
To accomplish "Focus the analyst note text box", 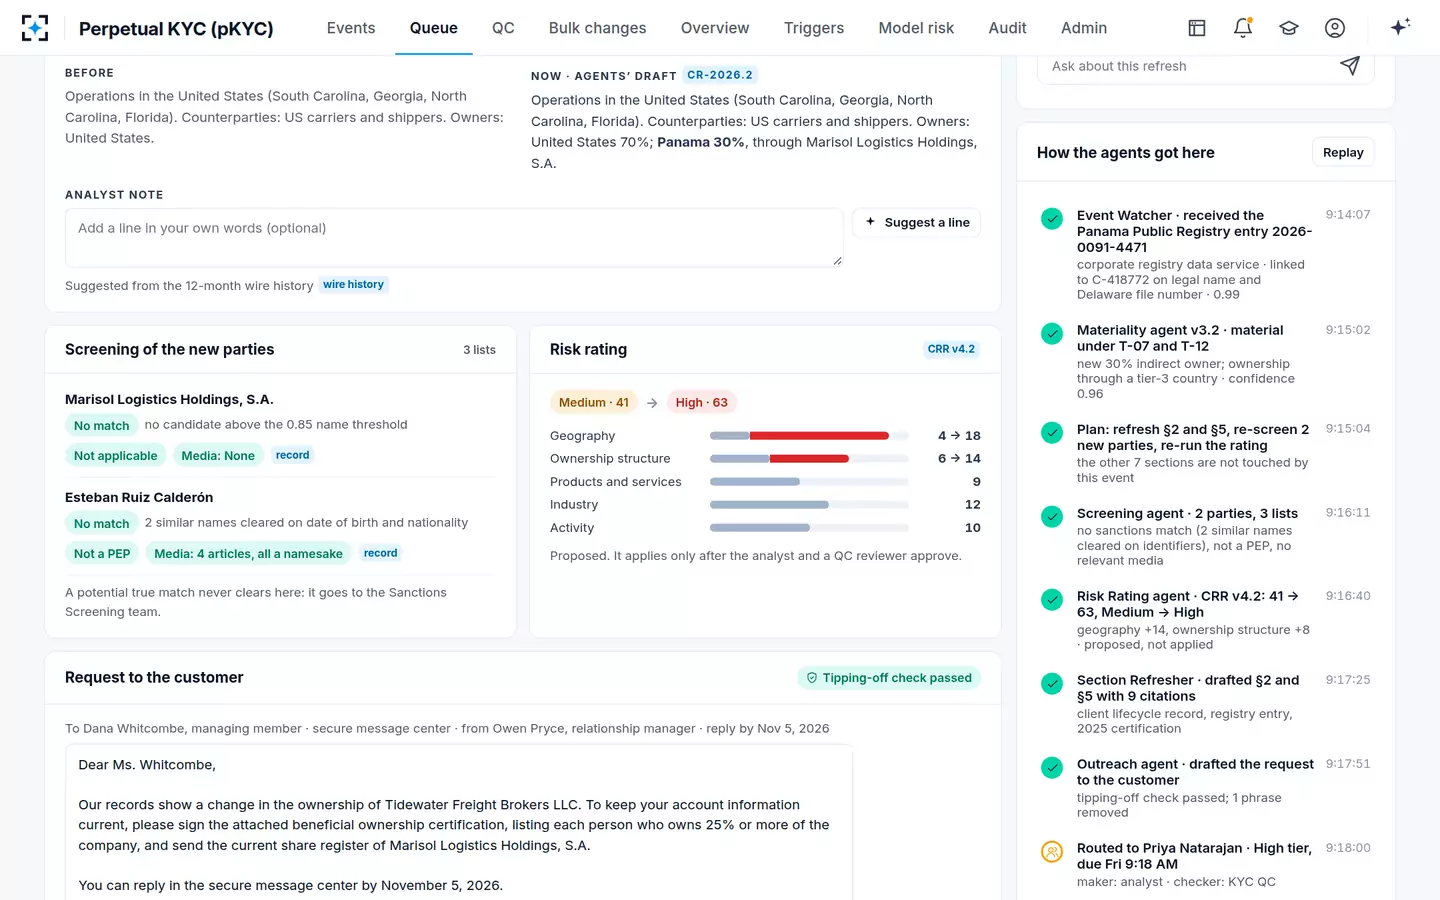I will tap(454, 237).
